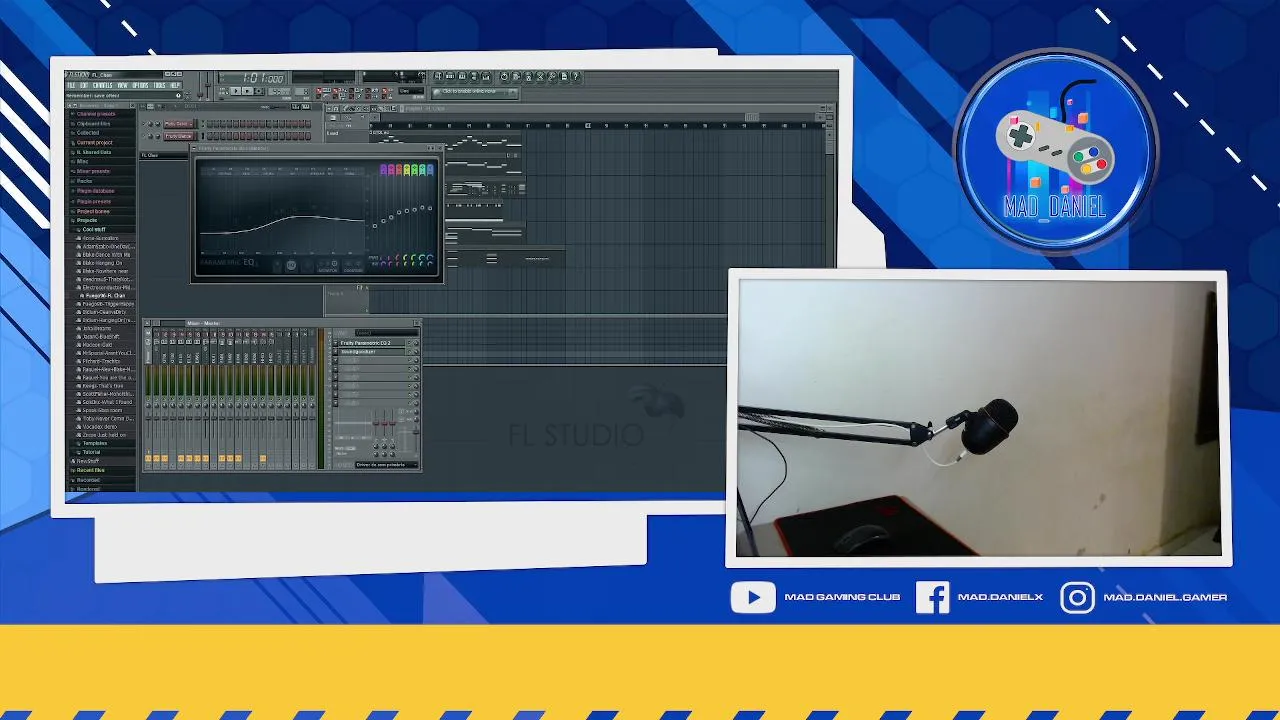
Task: Expand the Mixer presets folder
Action: pos(93,171)
